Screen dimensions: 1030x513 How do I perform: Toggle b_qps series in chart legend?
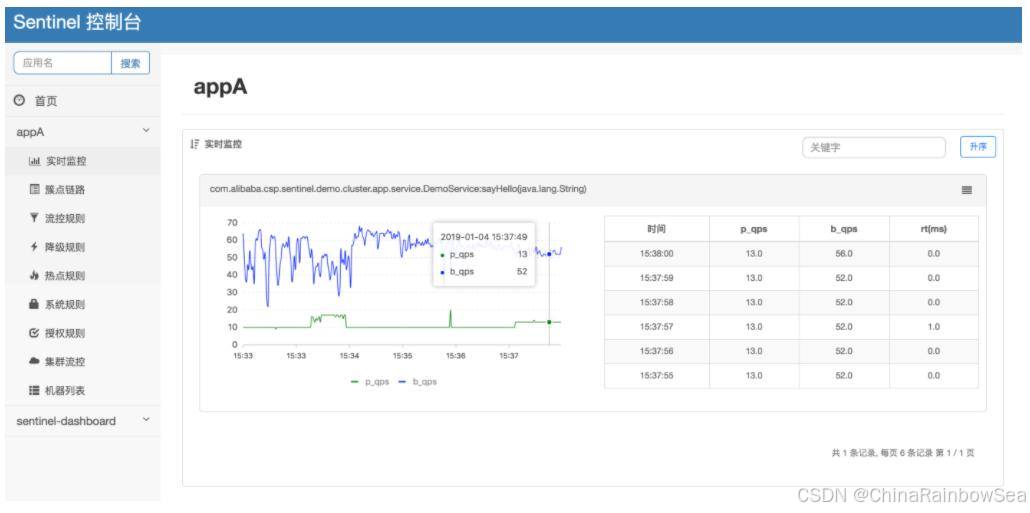(x=418, y=382)
